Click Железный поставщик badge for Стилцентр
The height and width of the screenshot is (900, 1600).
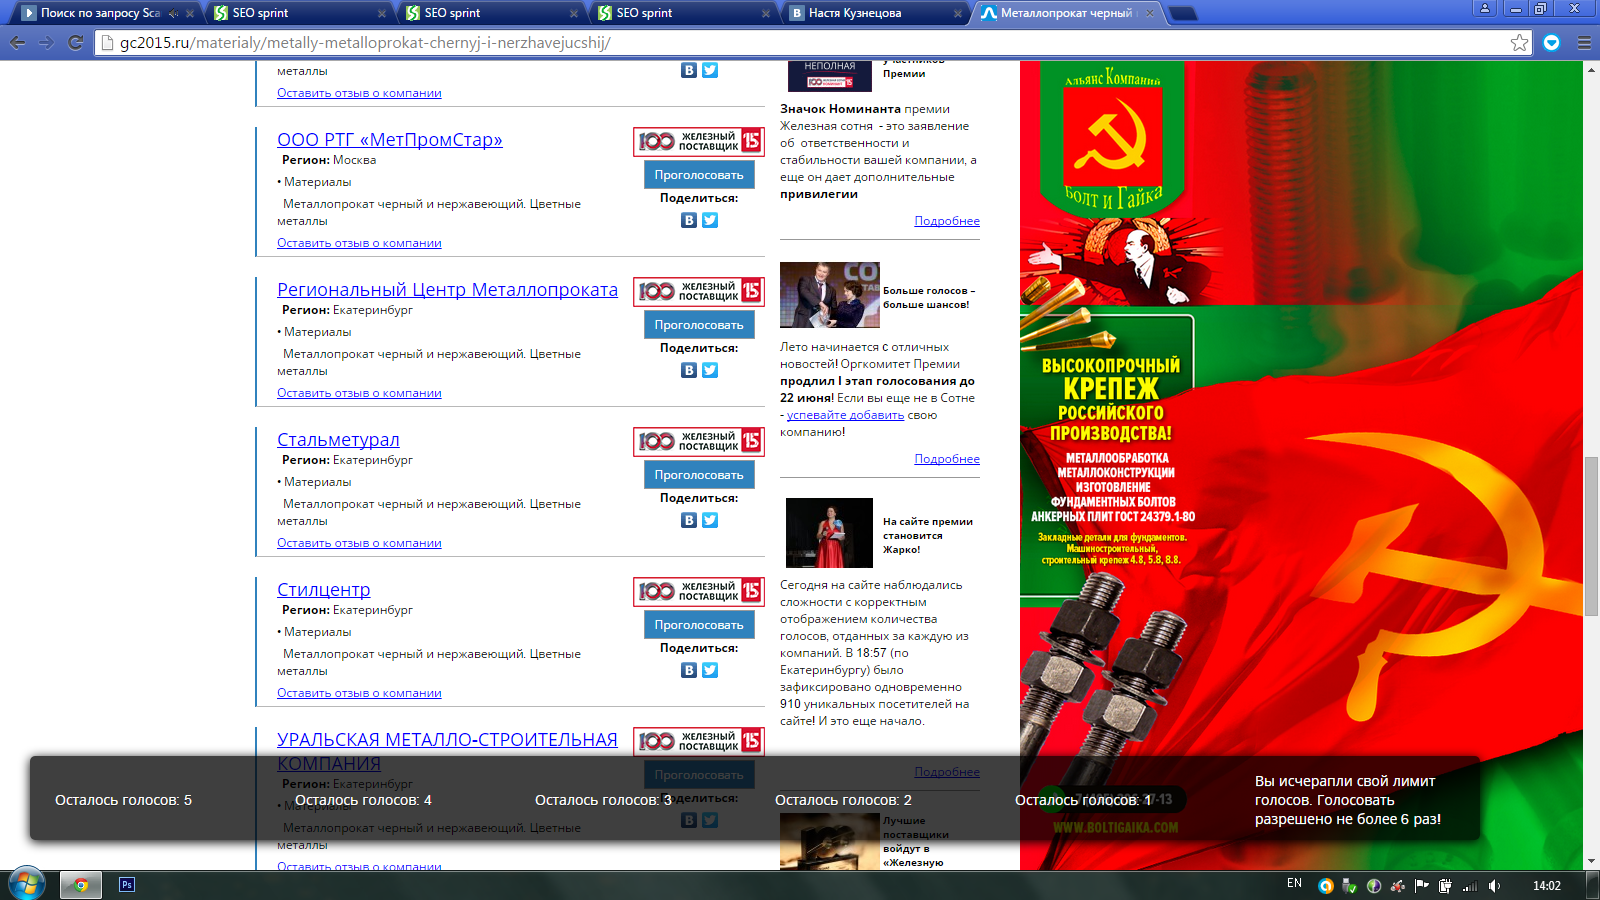pyautogui.click(x=699, y=592)
